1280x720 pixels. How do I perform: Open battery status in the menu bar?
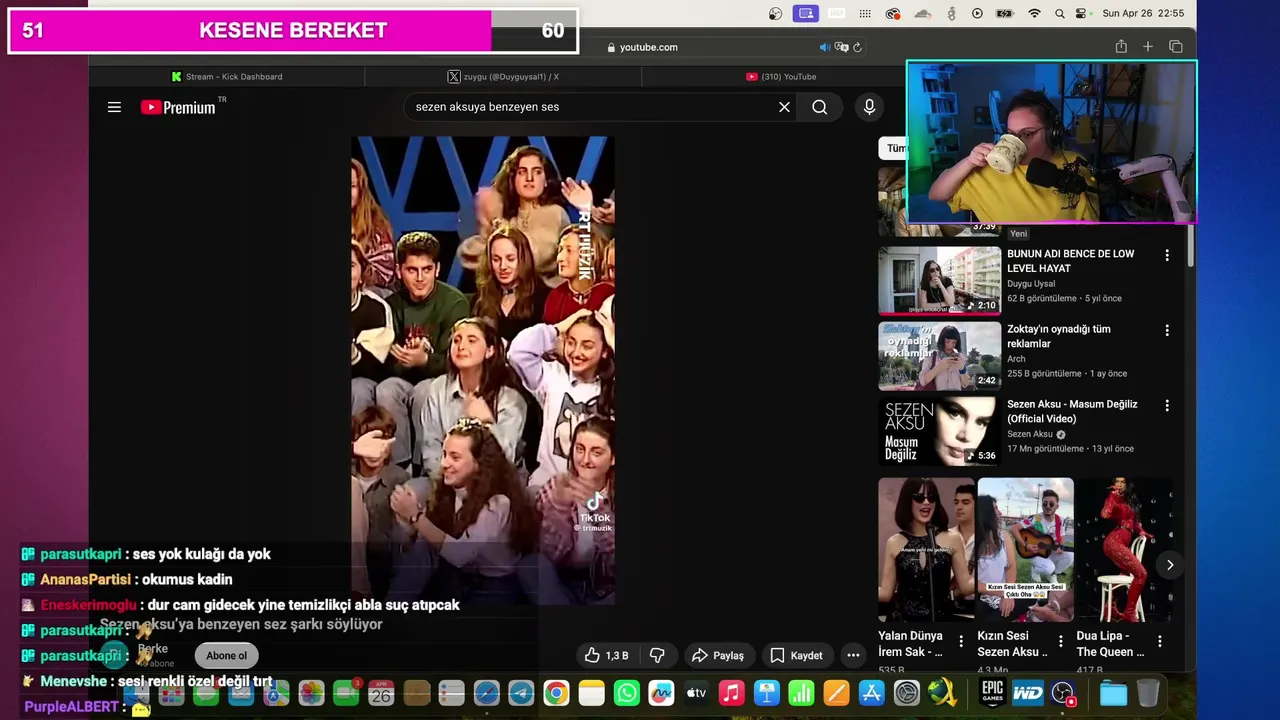1006,13
